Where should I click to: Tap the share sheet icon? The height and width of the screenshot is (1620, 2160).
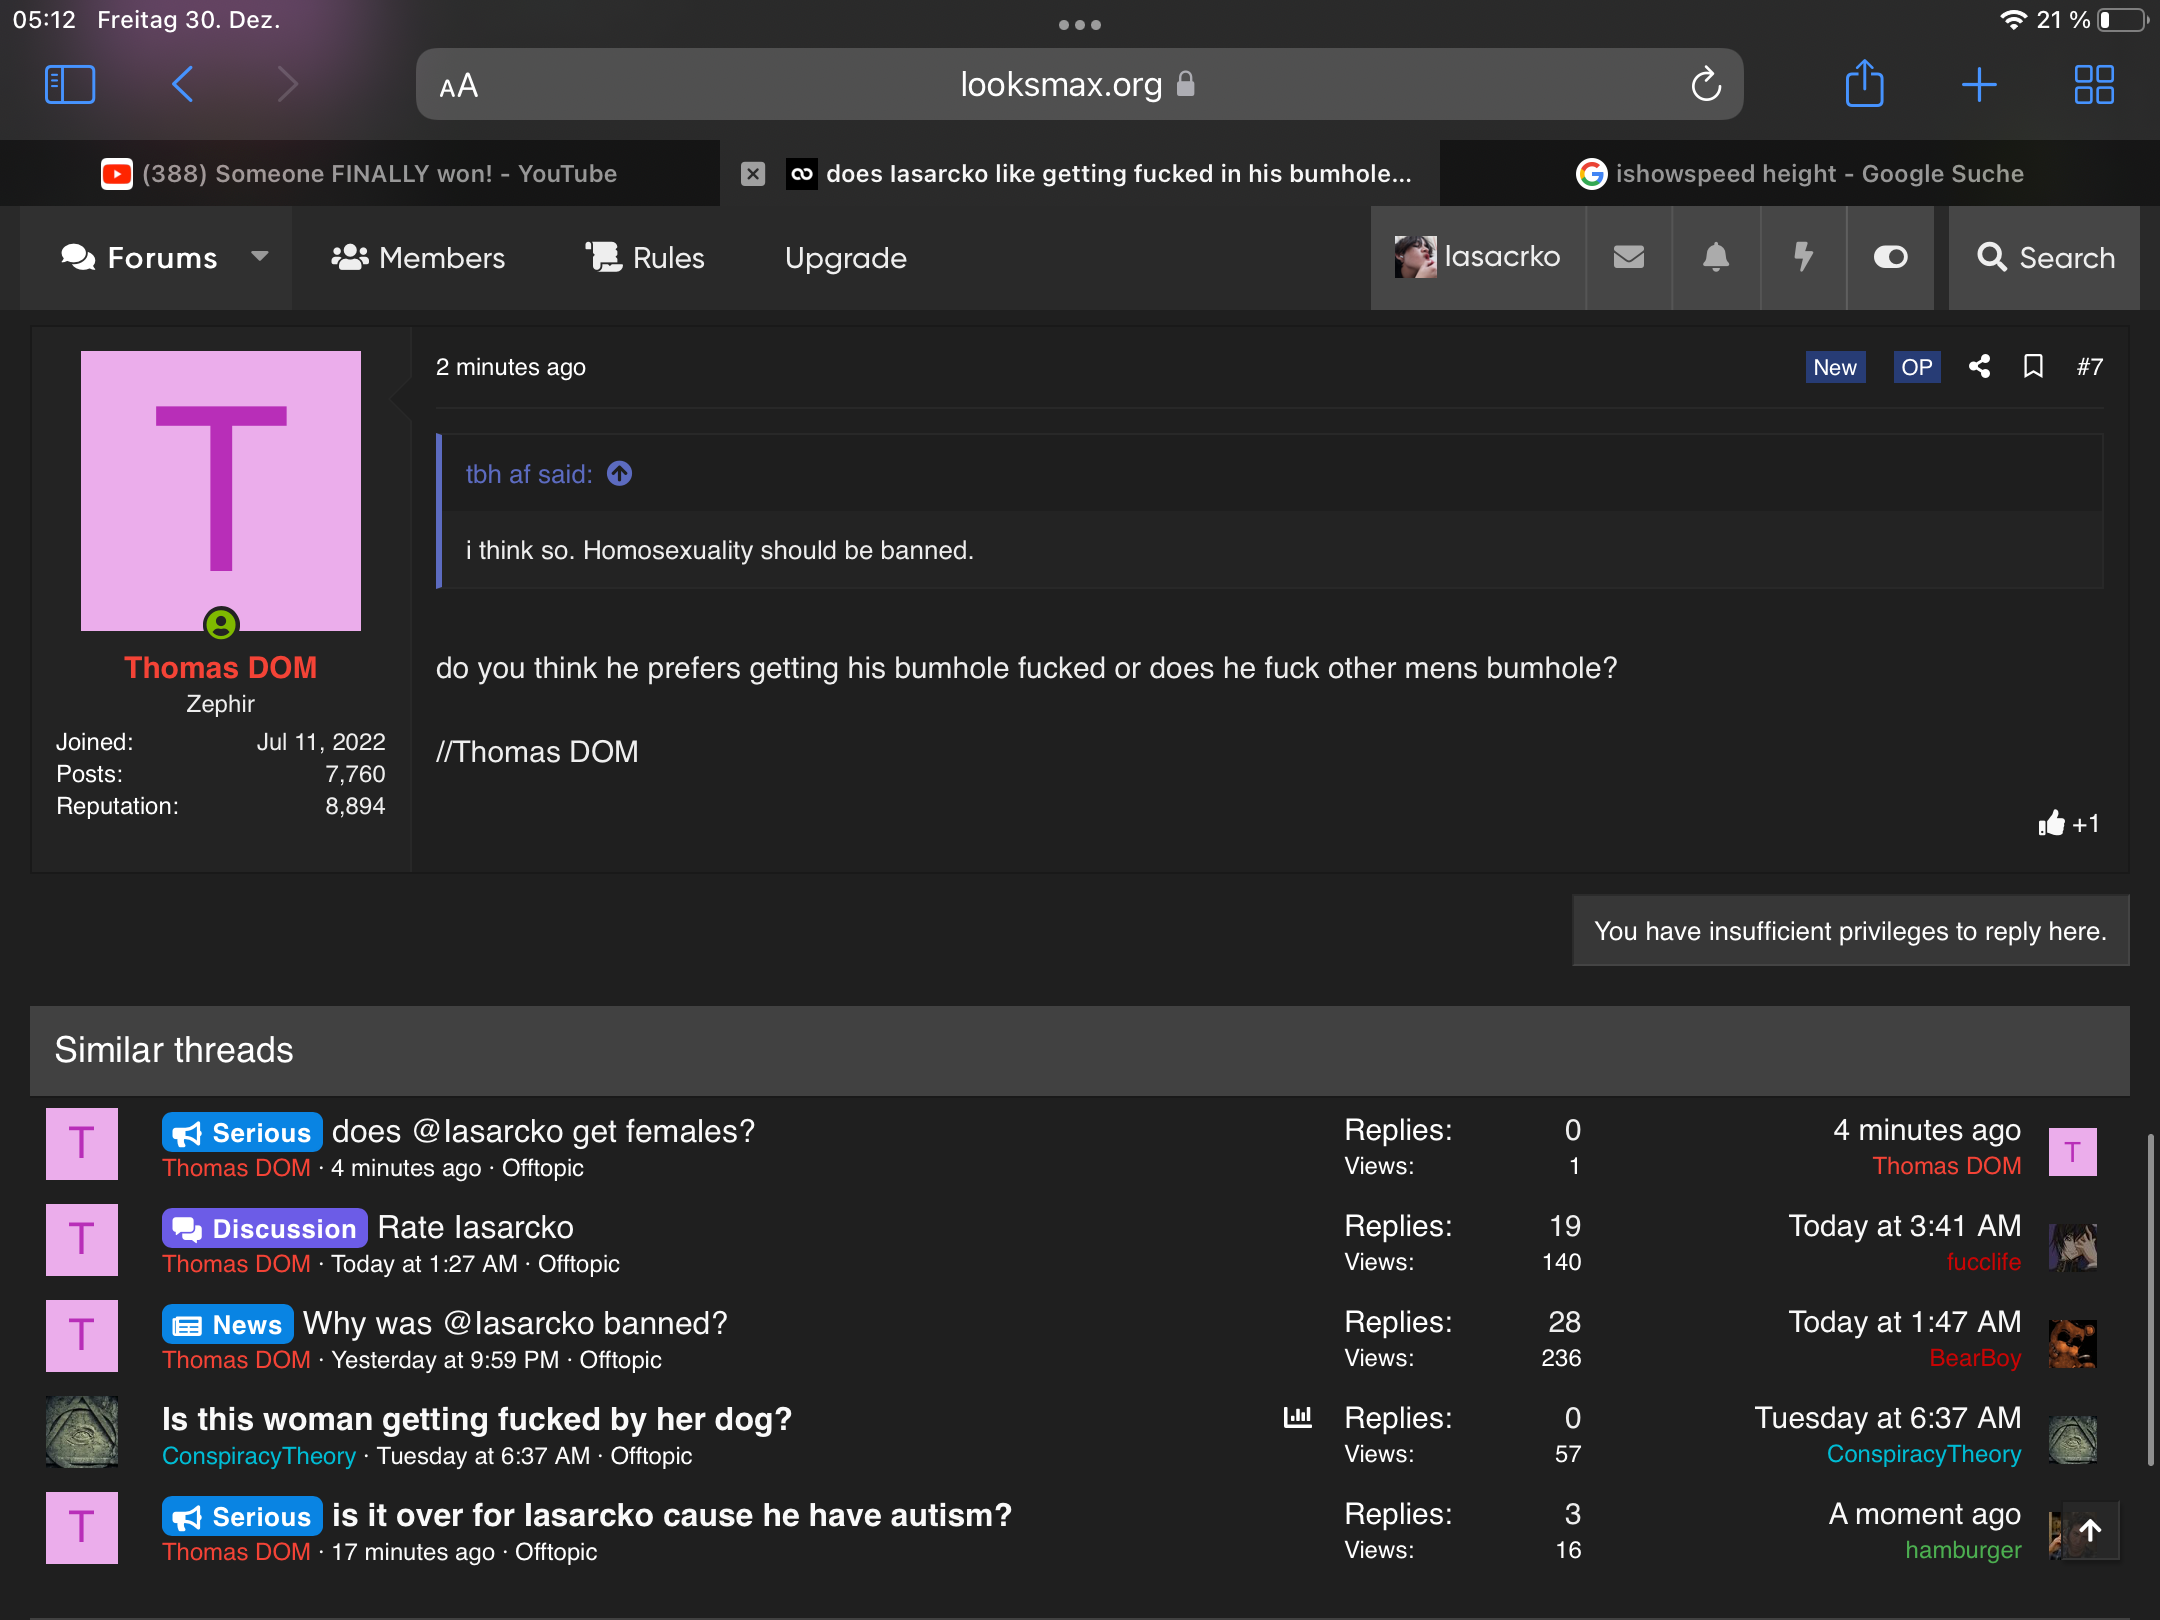[1864, 83]
